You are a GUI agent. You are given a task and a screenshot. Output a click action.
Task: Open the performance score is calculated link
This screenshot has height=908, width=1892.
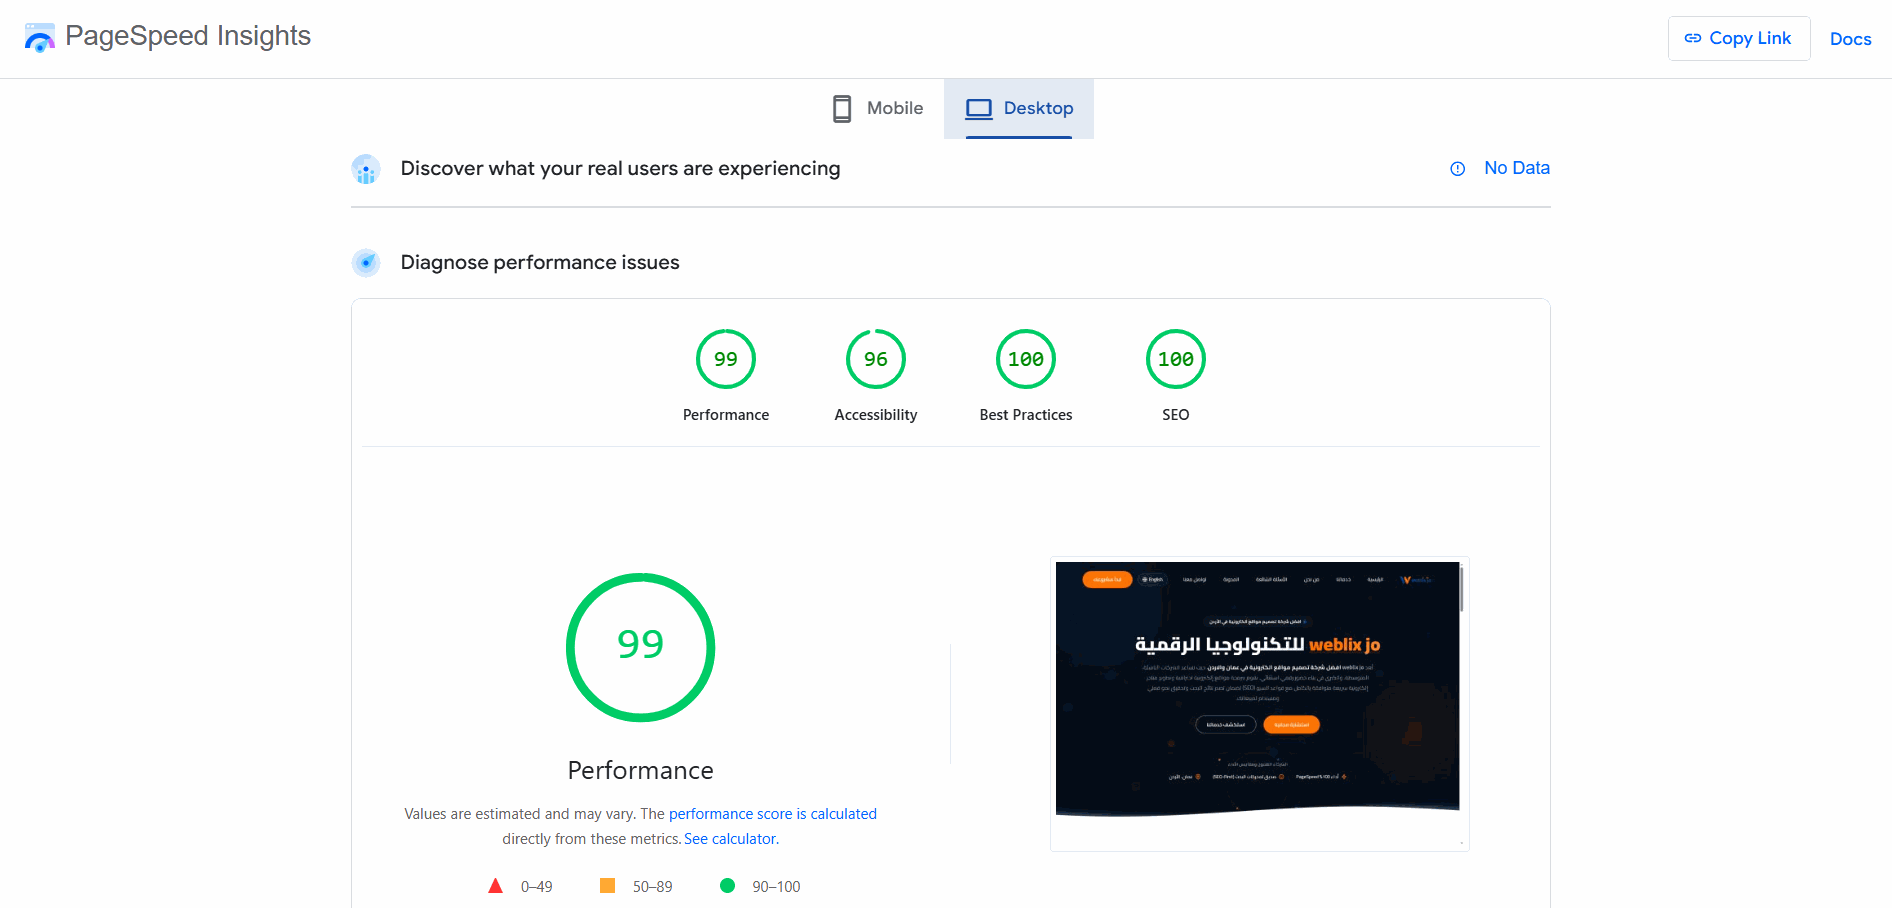[x=773, y=814]
